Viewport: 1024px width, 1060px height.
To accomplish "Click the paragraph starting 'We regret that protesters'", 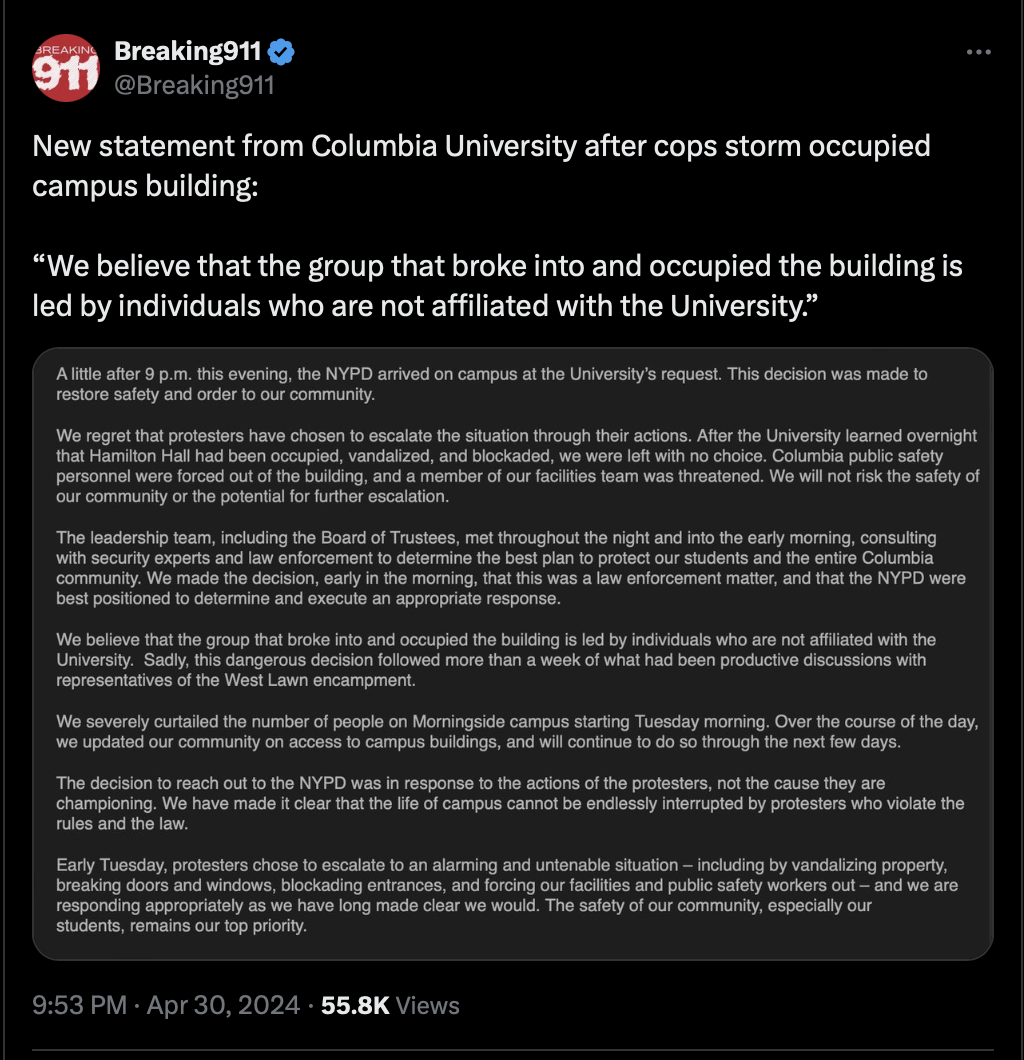I will pos(517,466).
